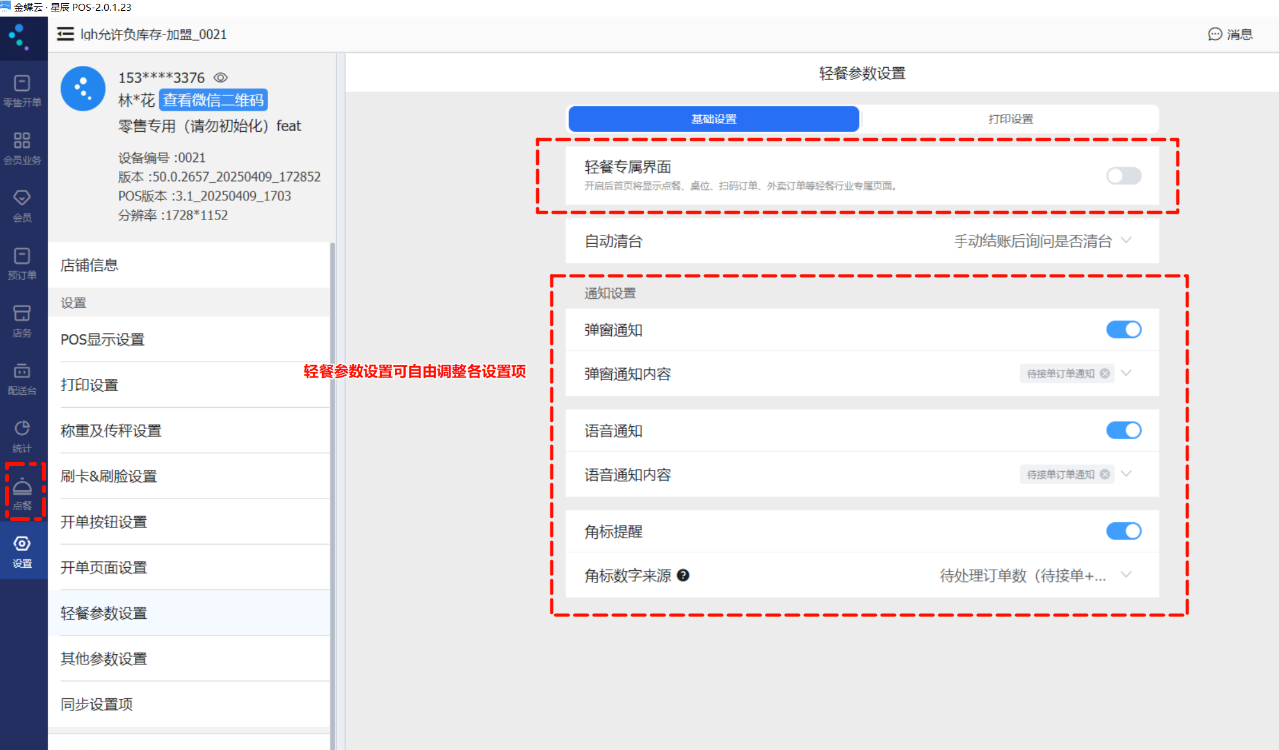Open the 配送台 delivery desk
1279x750 pixels.
point(22,379)
